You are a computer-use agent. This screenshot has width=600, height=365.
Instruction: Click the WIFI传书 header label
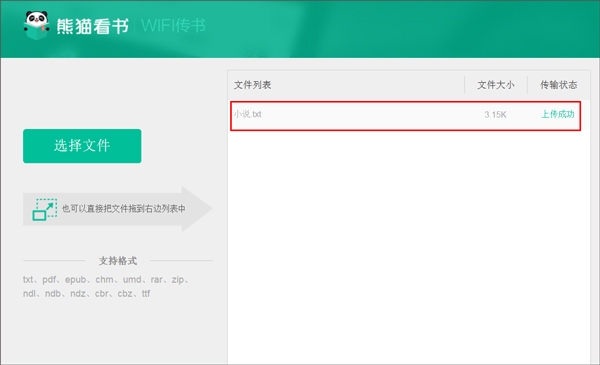coord(173,26)
